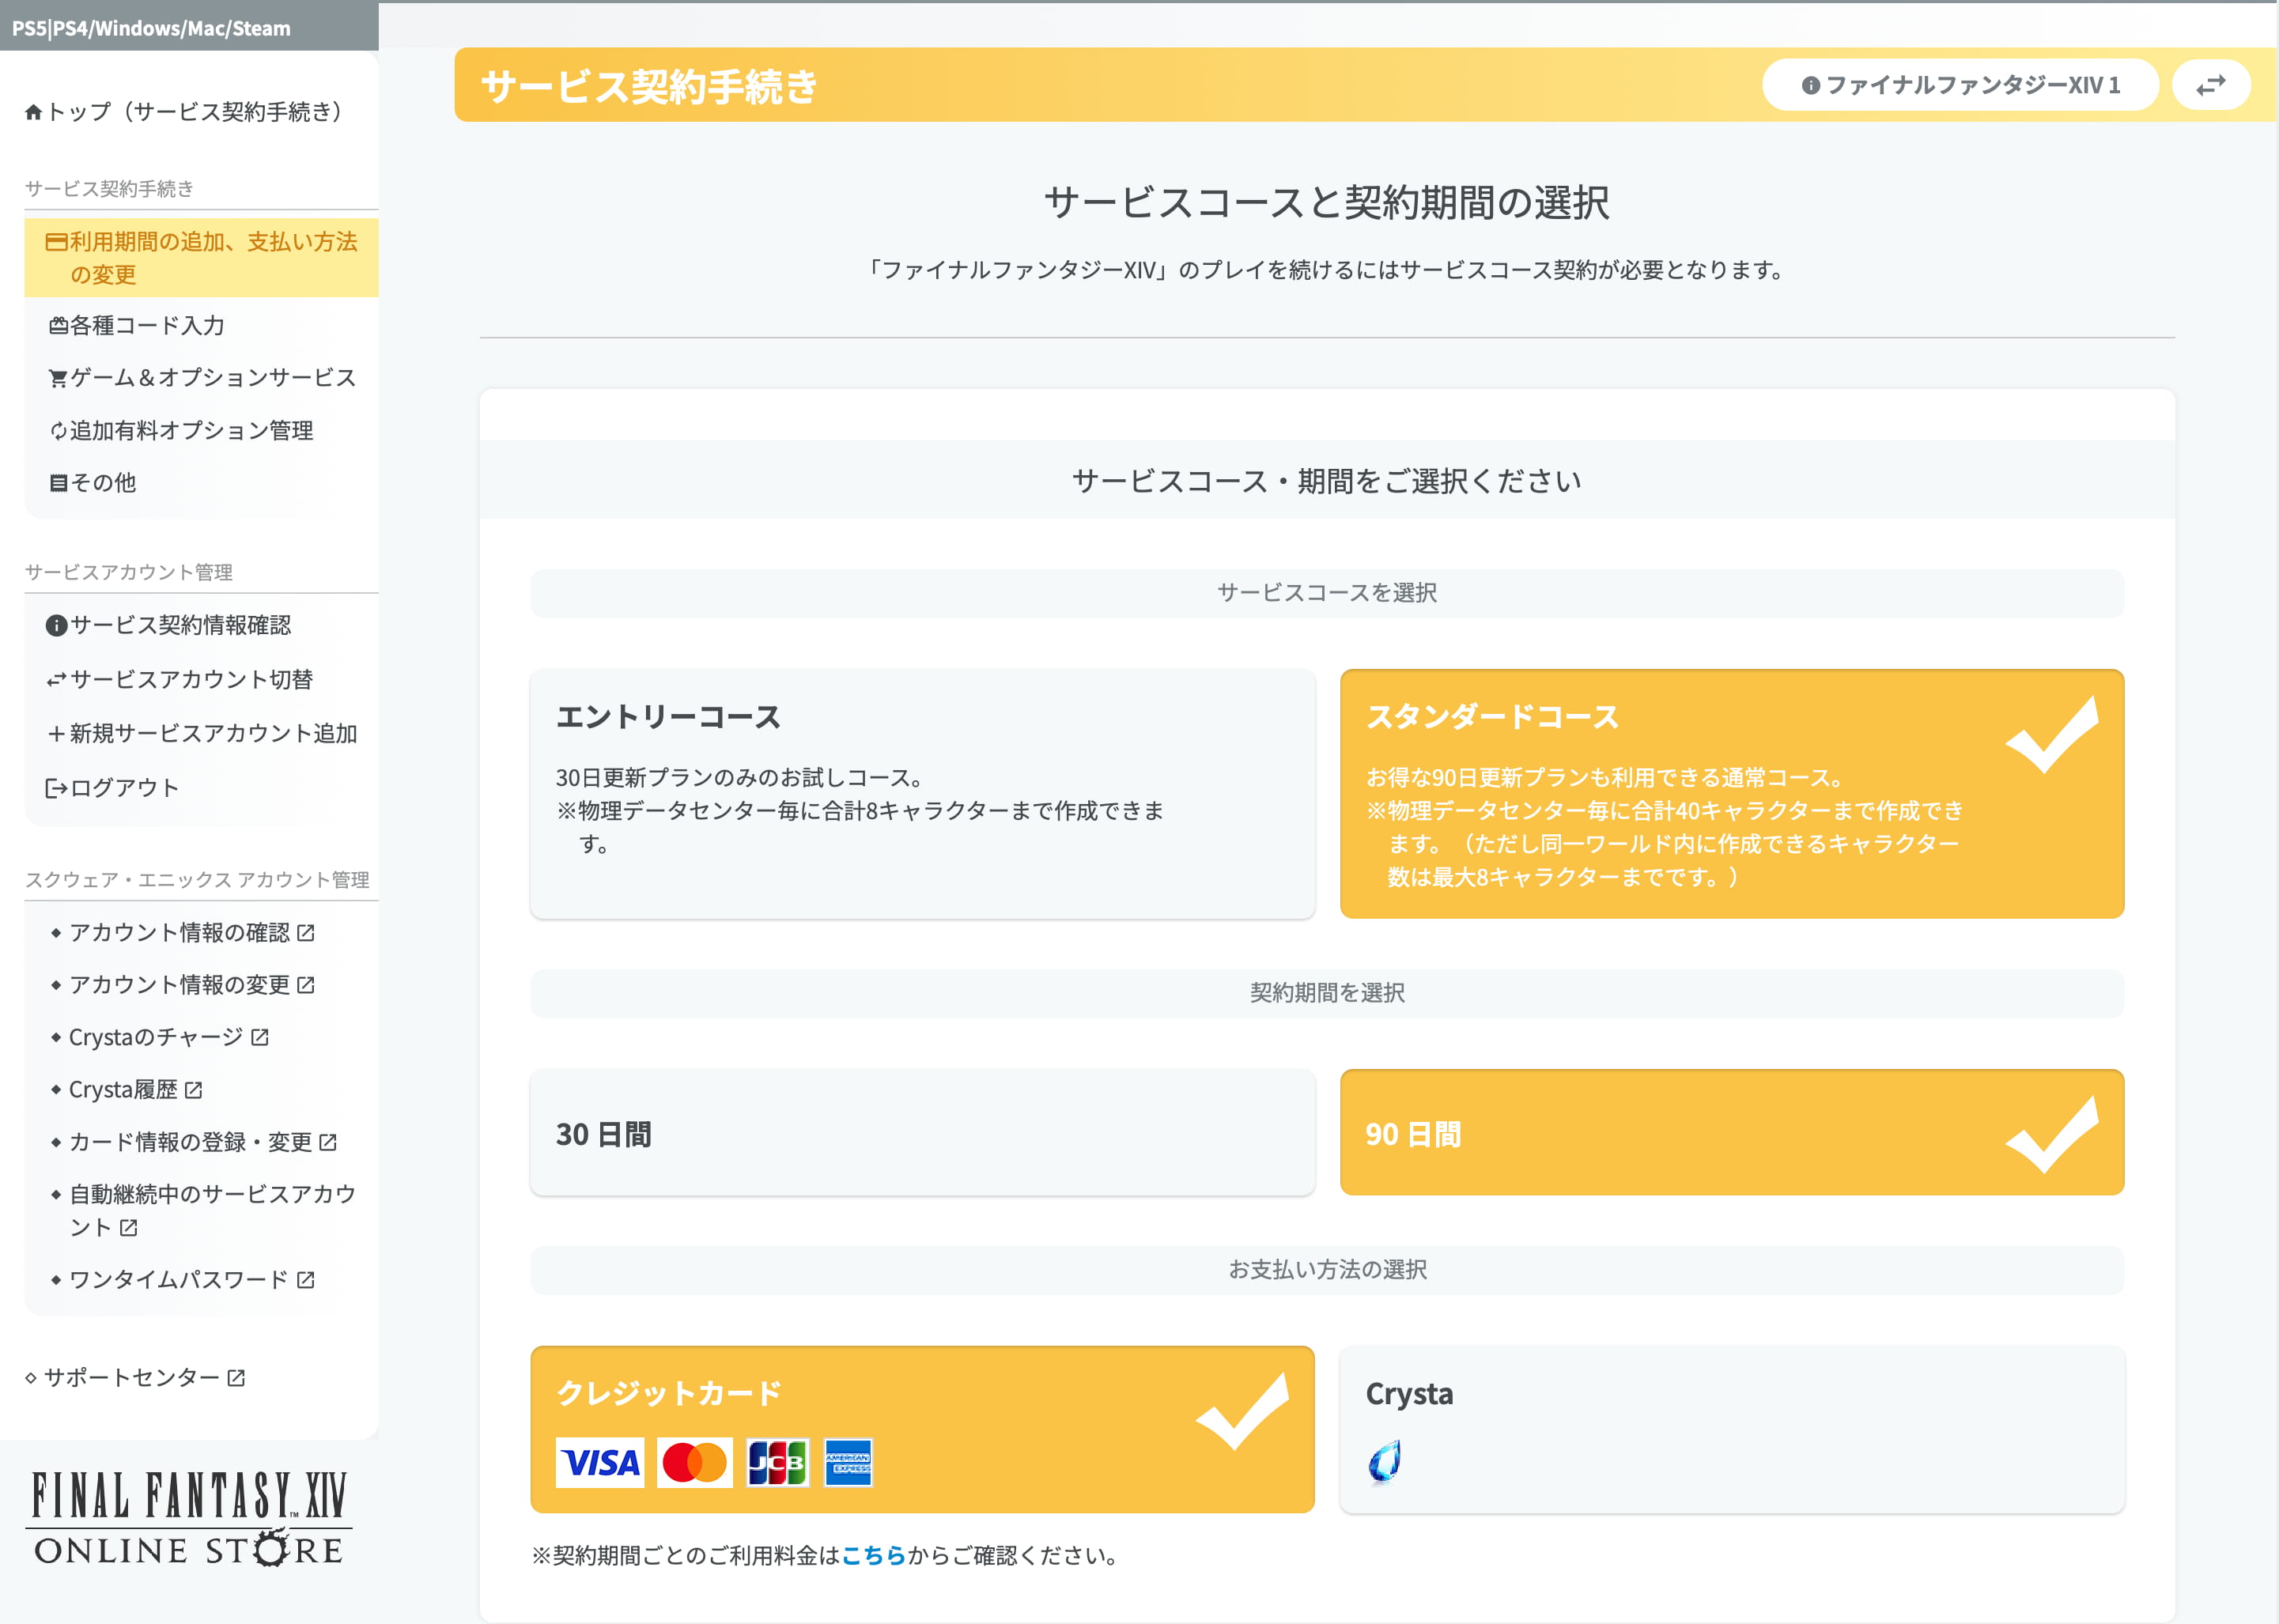Click the home icon beside トップ
The image size is (2279, 1624).
(x=33, y=112)
